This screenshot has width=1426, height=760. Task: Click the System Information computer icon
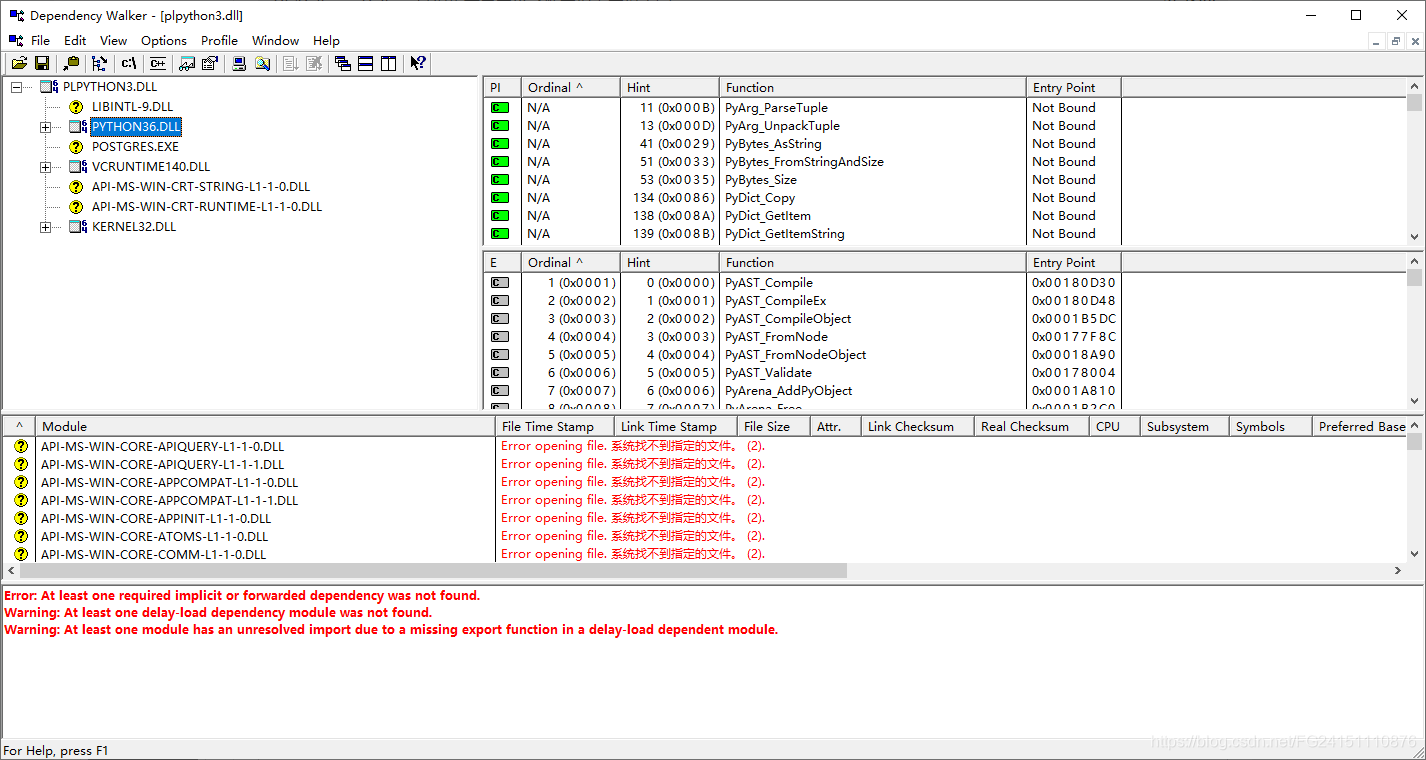click(x=239, y=63)
